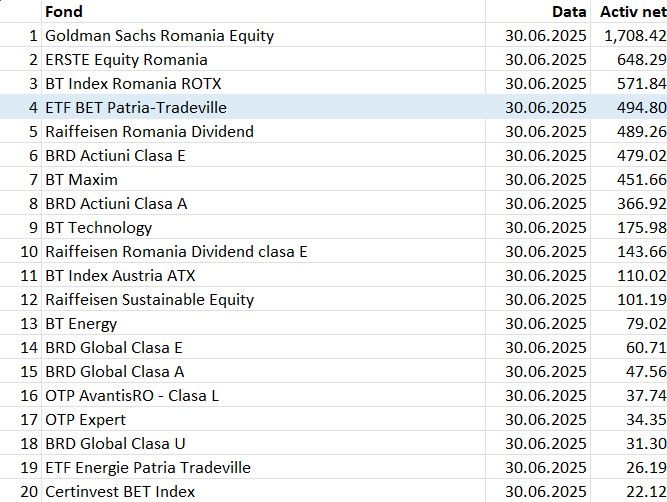Select the Goldman Sachs Romania Equity cell
This screenshot has height=502, width=667.
pyautogui.click(x=263, y=35)
